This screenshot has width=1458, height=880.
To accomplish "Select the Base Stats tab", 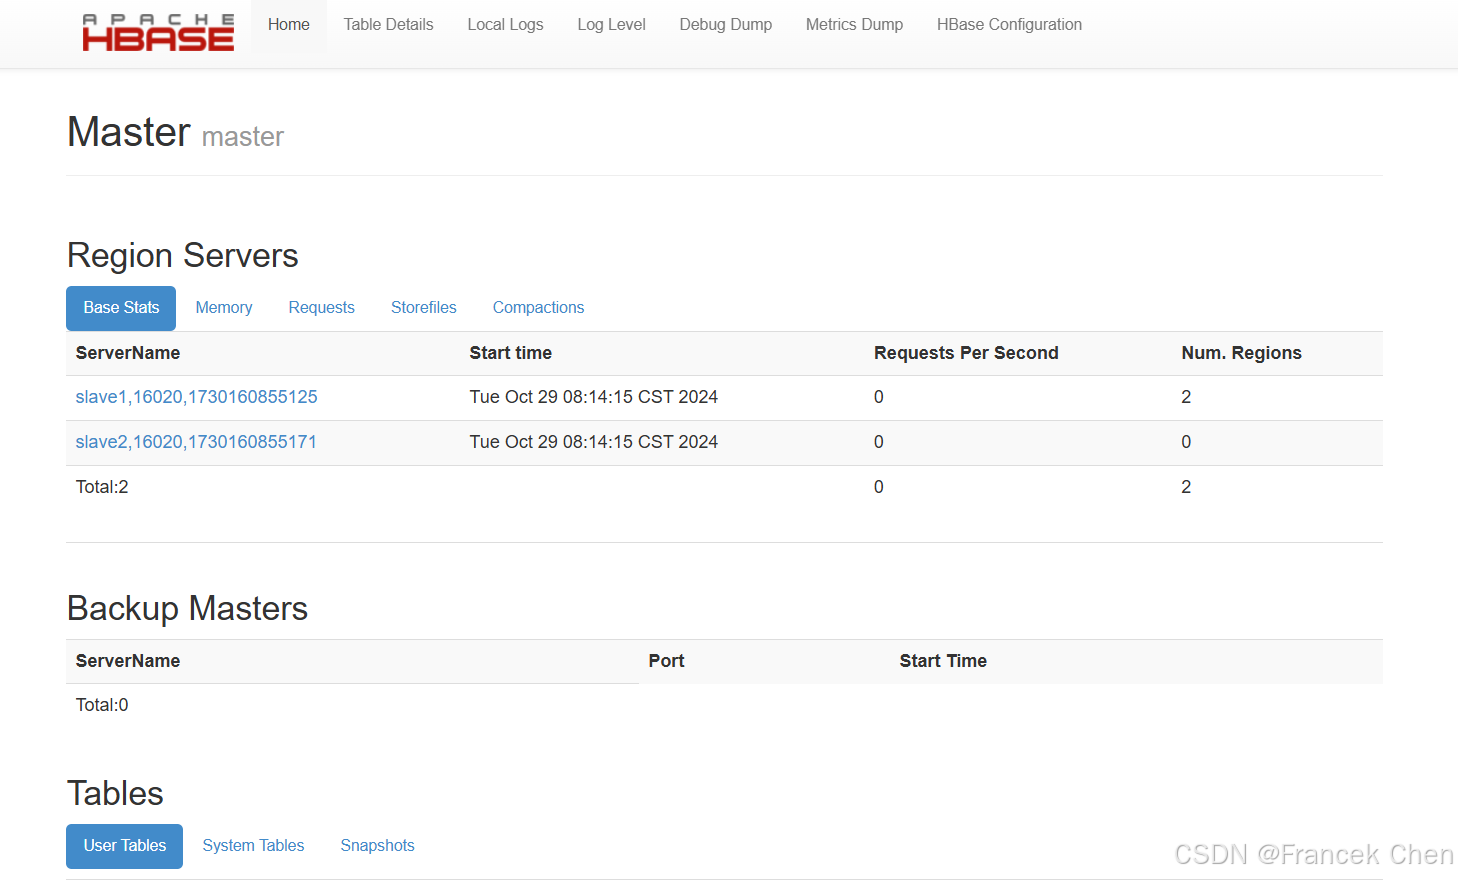I will click(x=121, y=308).
